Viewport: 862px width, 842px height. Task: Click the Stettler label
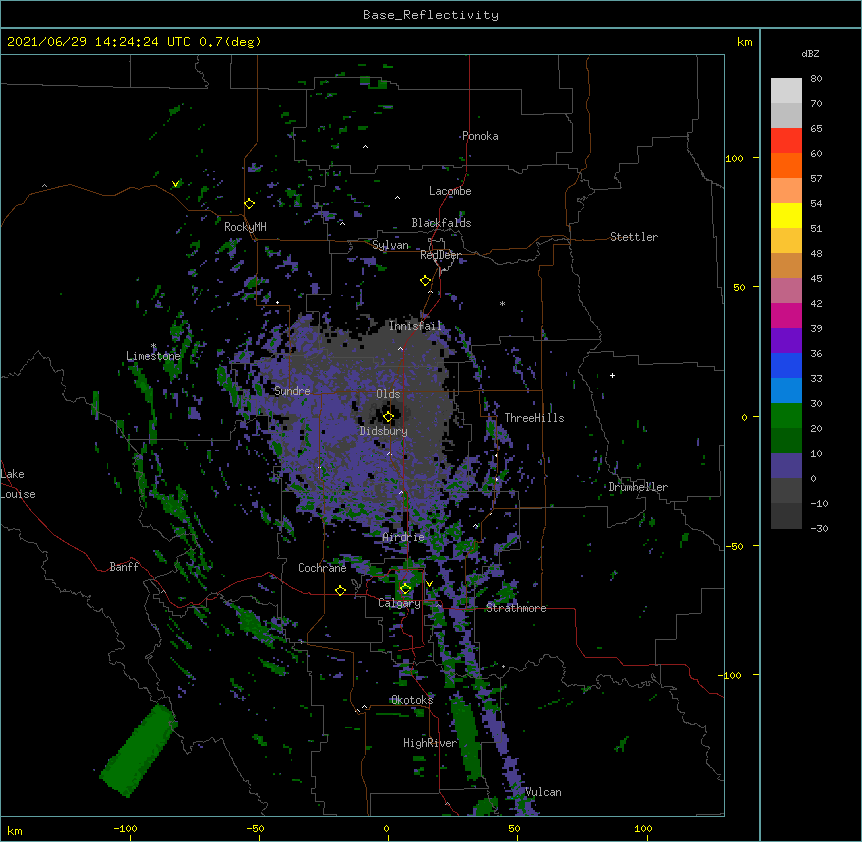634,237
